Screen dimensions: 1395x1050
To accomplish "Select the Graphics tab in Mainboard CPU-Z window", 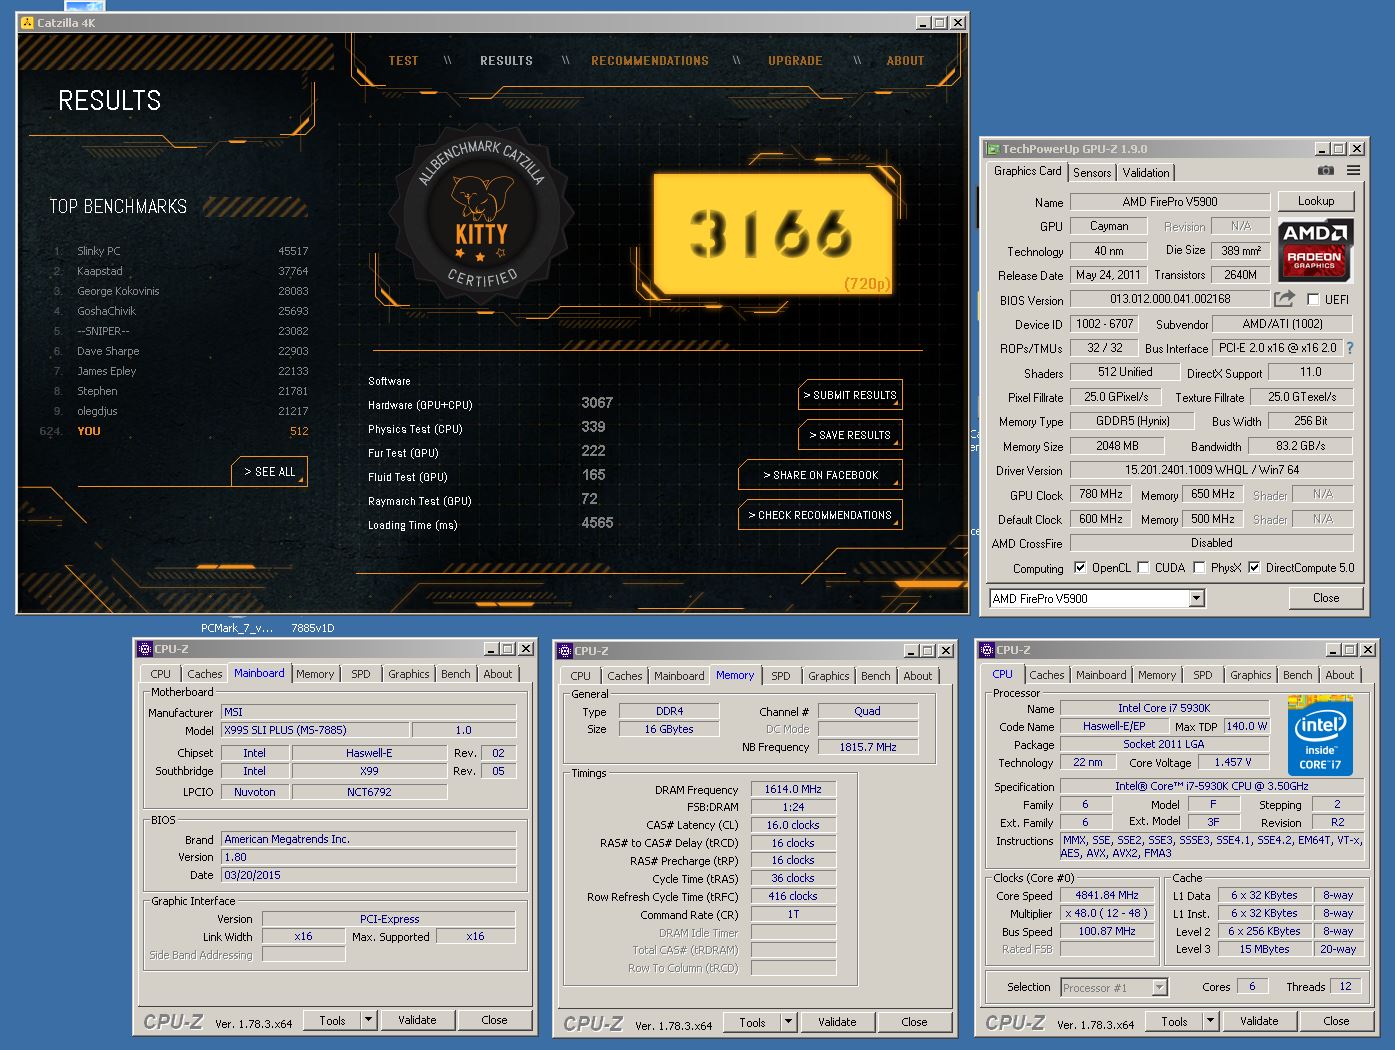I will point(409,674).
